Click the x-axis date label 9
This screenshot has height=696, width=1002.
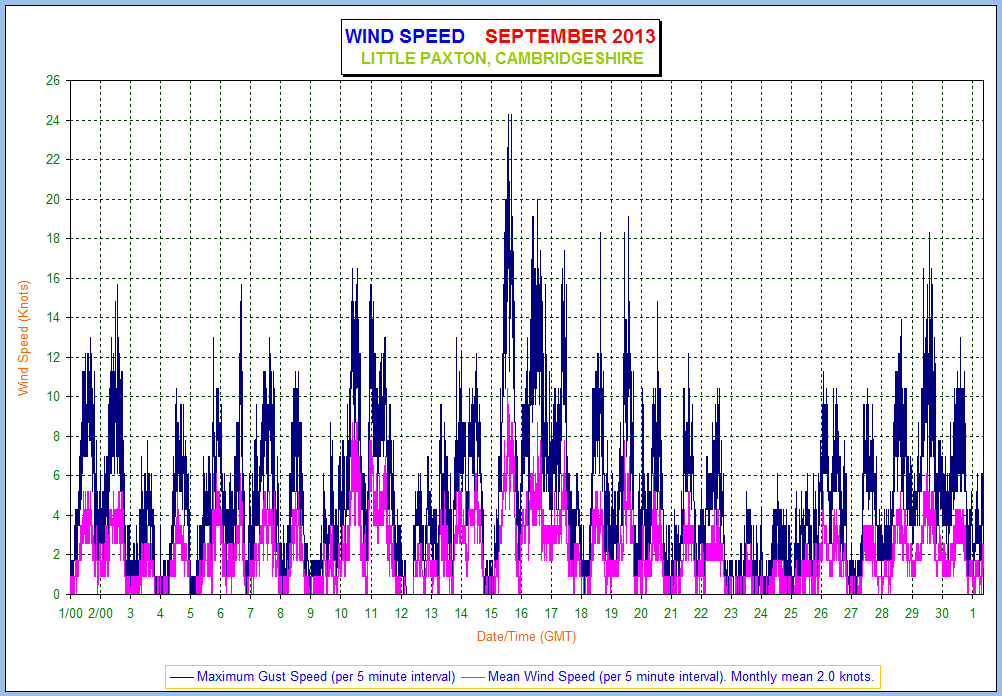311,614
